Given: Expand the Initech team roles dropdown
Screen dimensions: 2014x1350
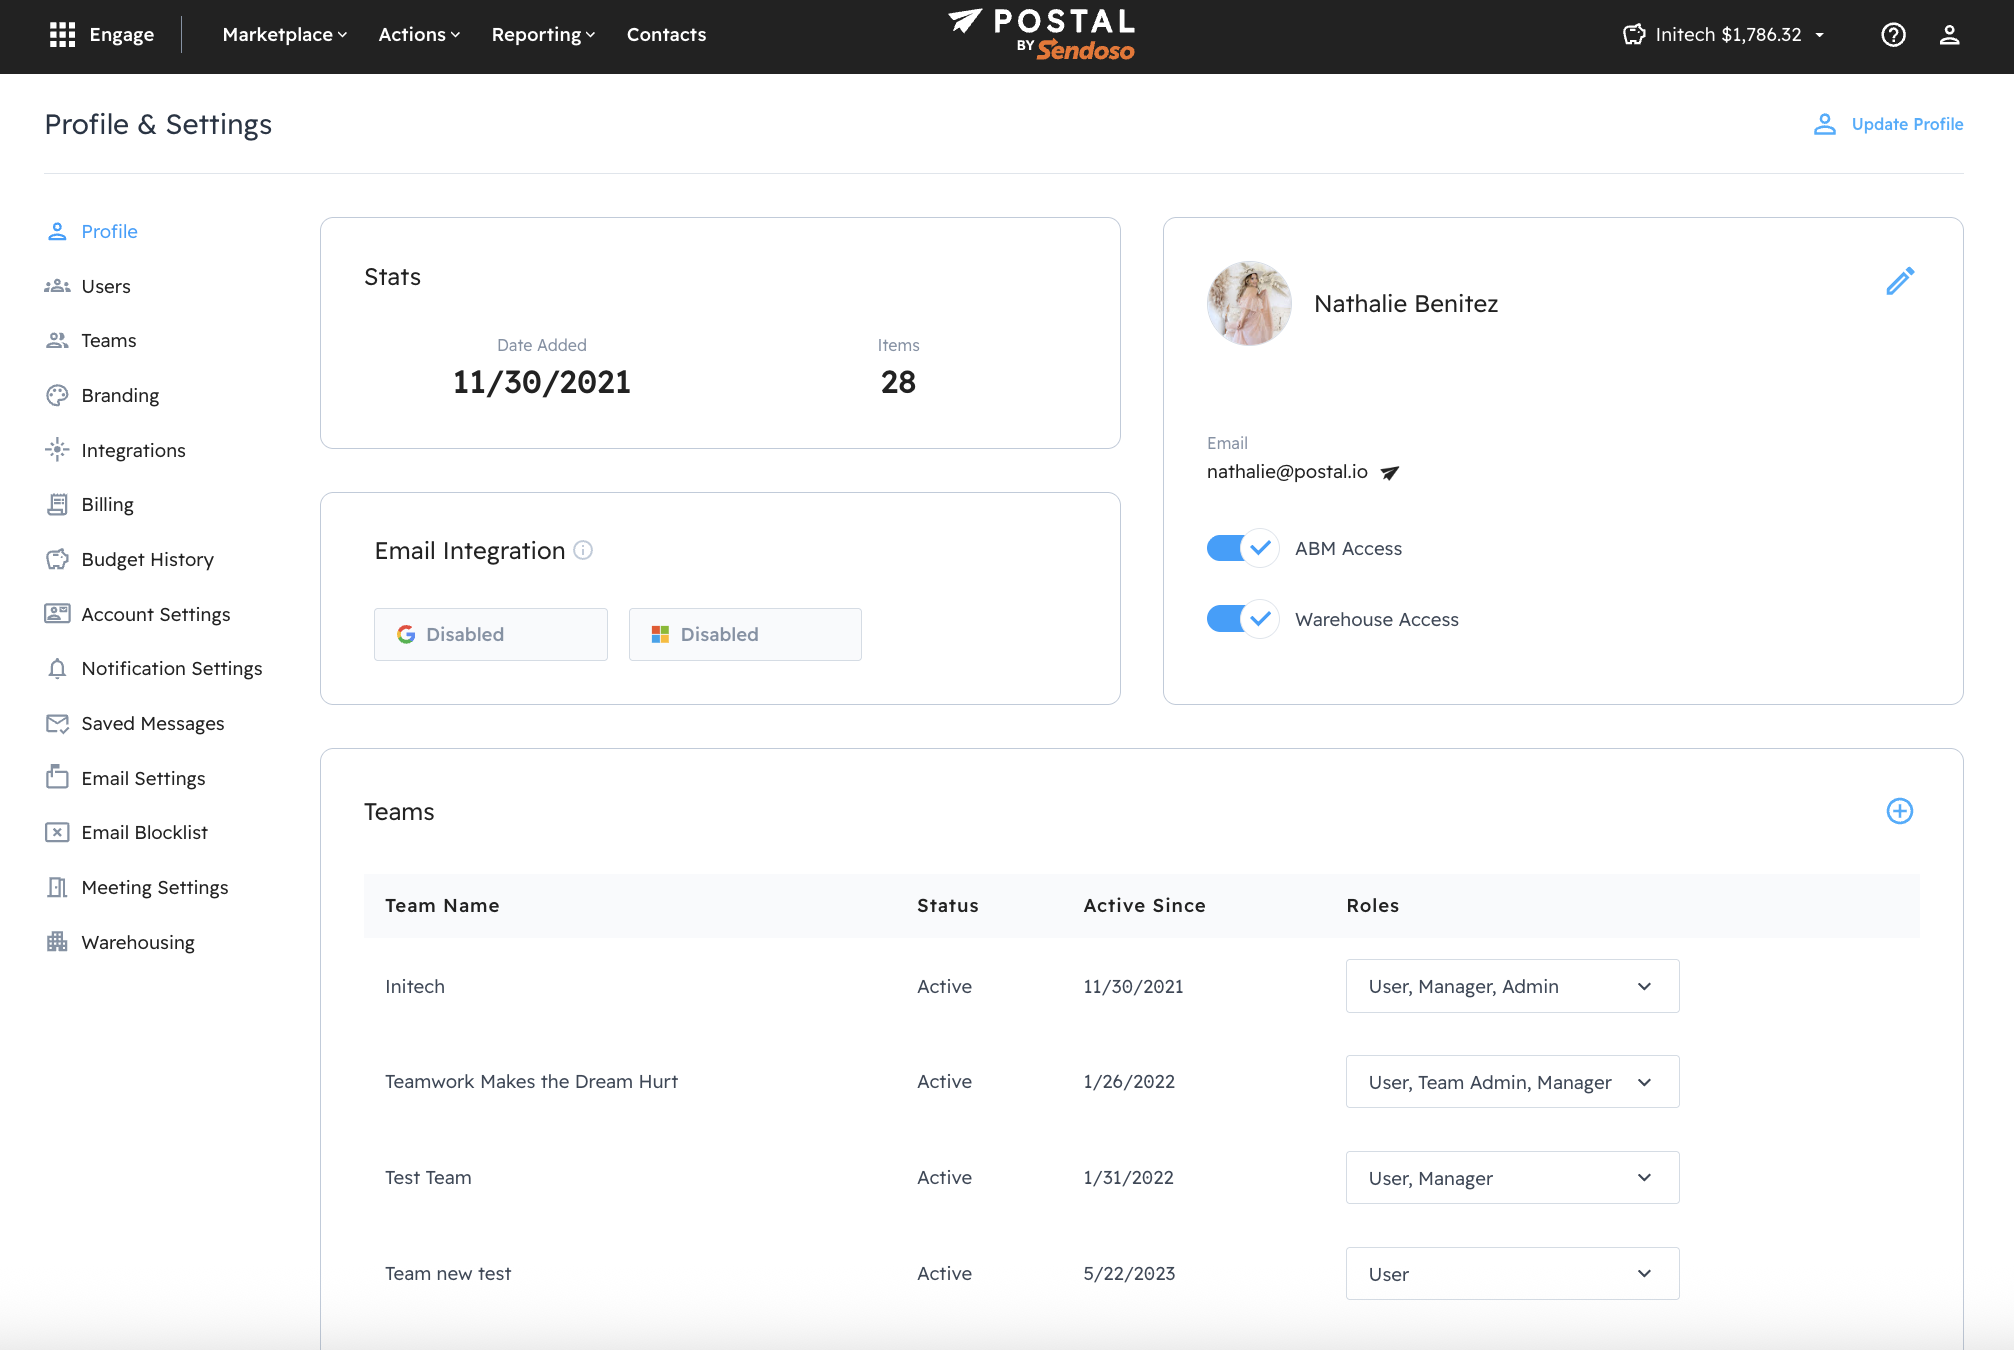Looking at the screenshot, I should tap(1511, 986).
